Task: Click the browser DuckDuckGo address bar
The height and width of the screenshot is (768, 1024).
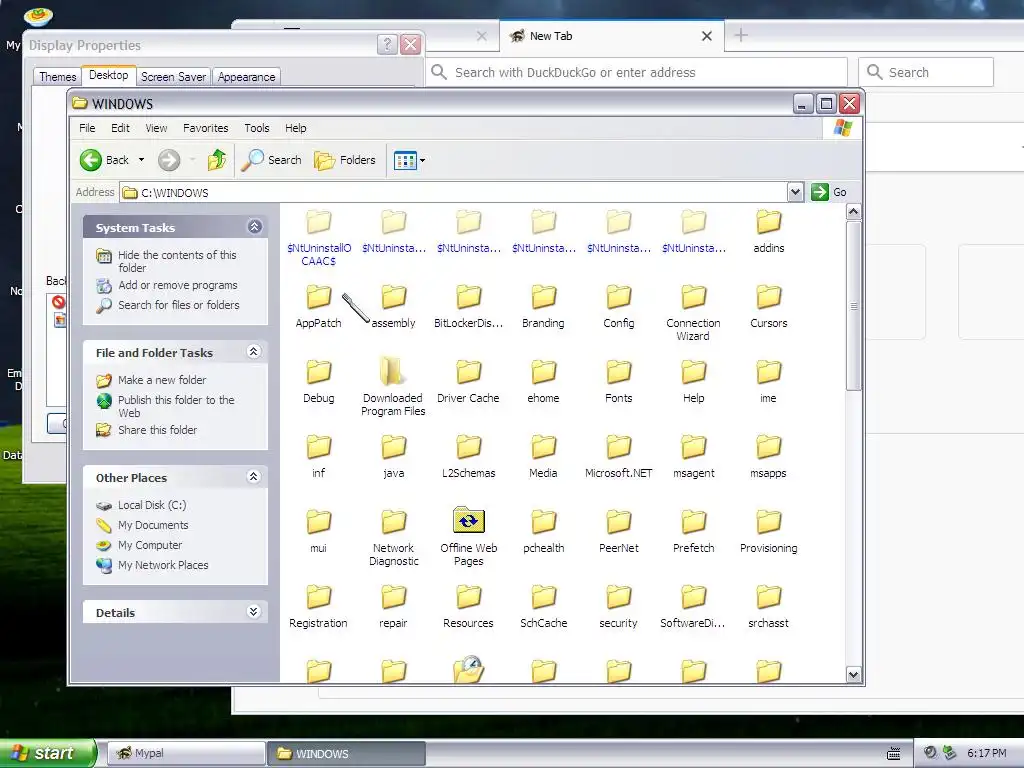Action: point(637,72)
